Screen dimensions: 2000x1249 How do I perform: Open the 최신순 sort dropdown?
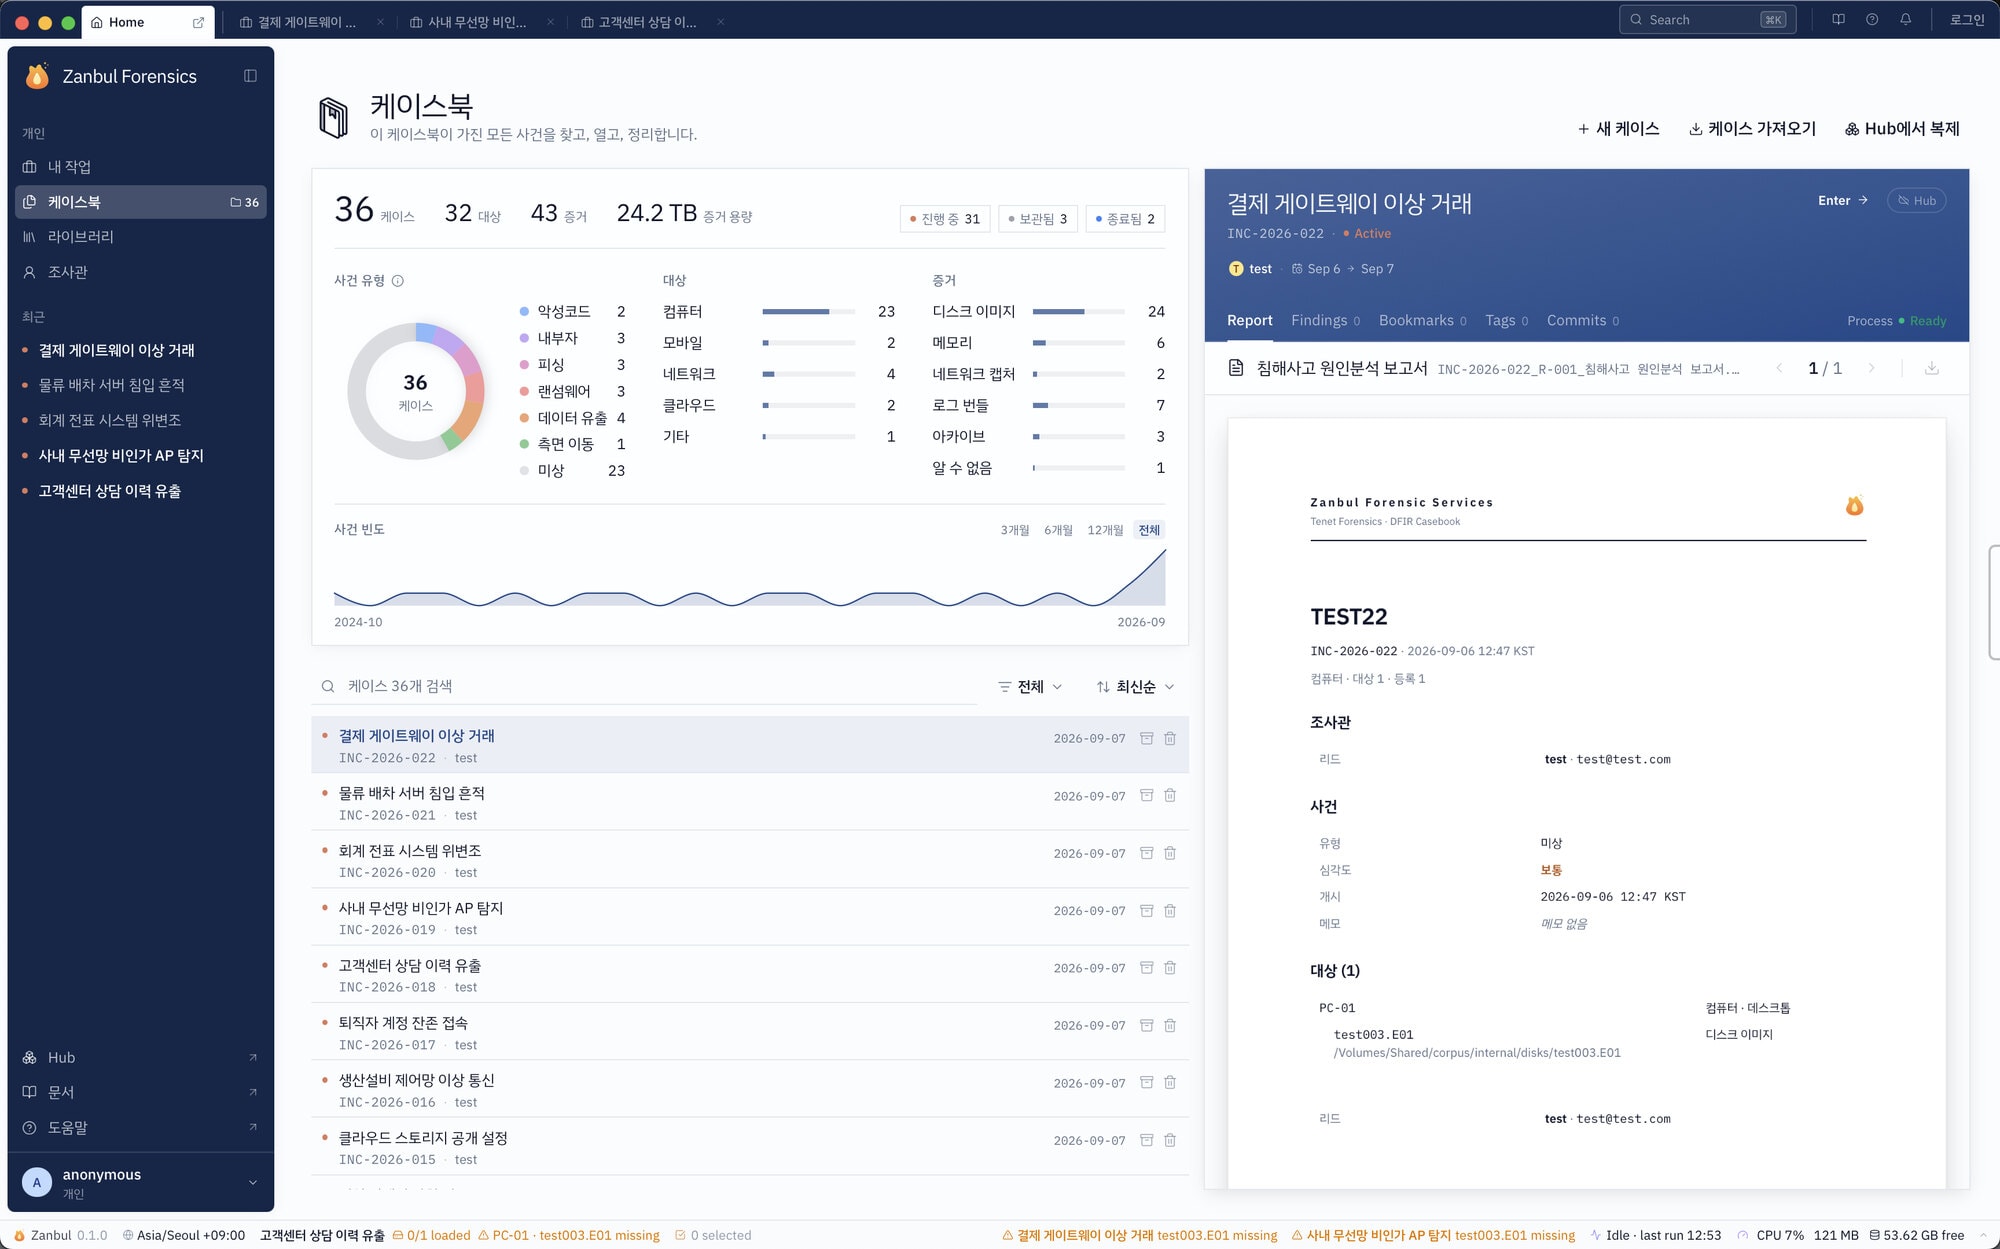coord(1135,687)
